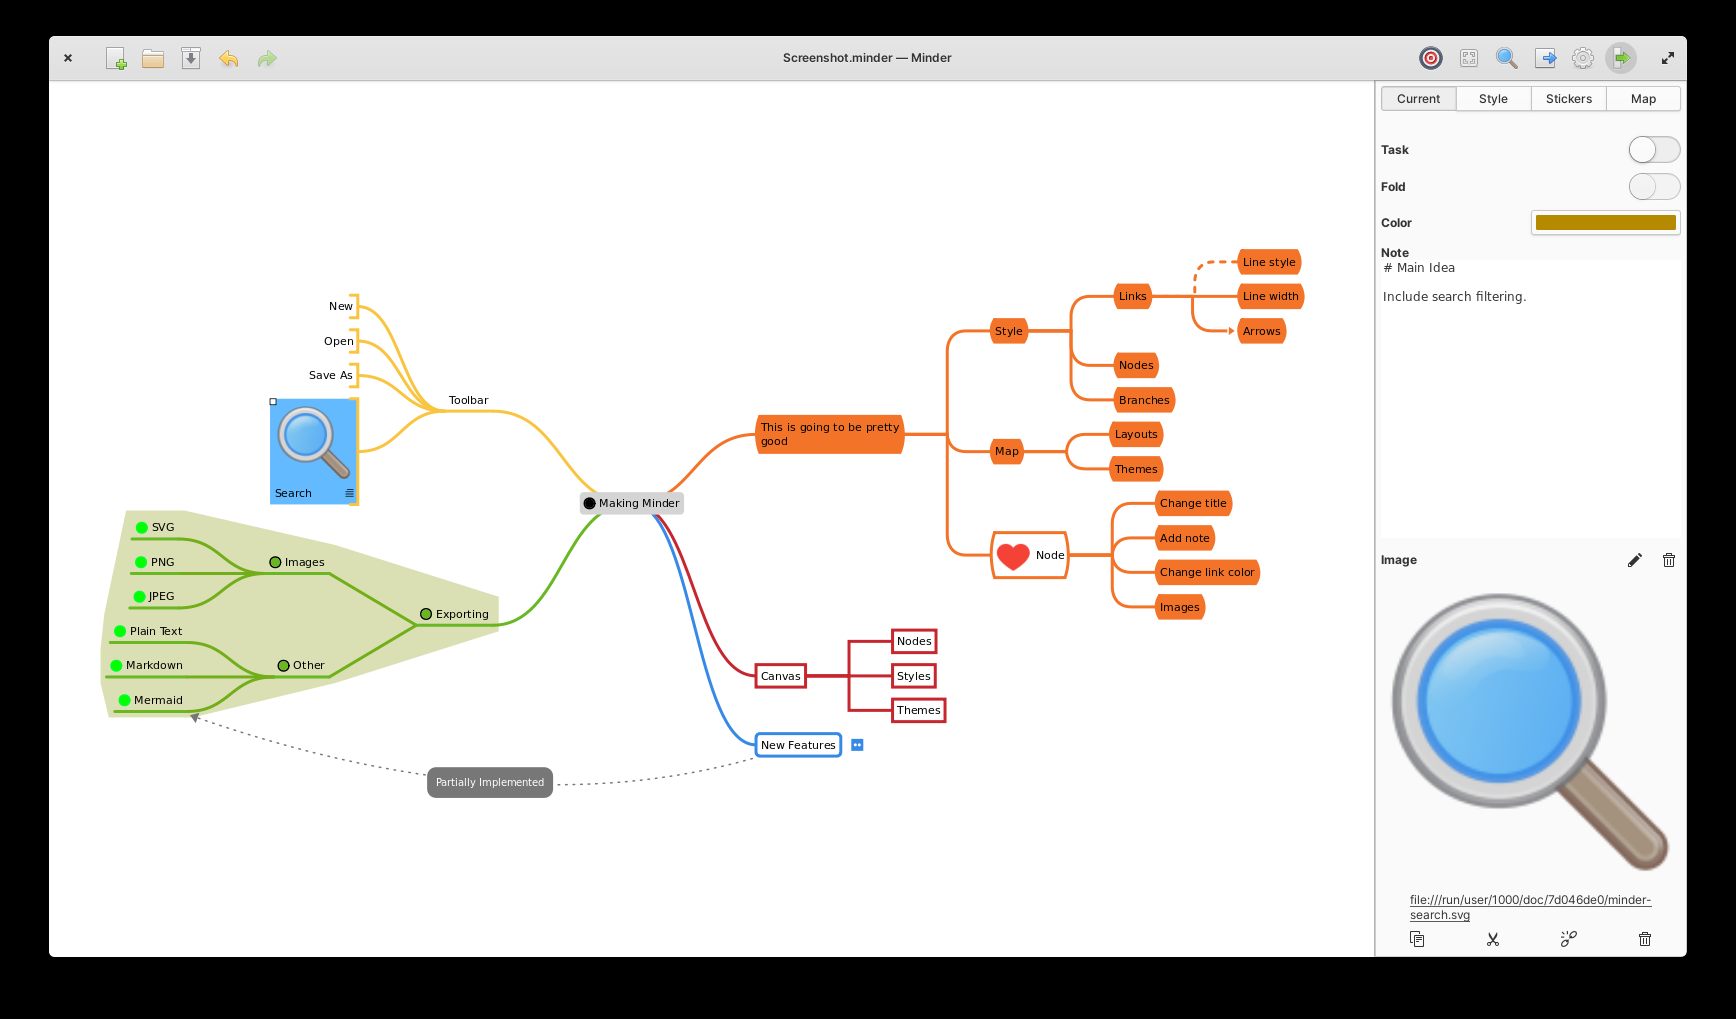
Task: Copy the node with the copy icon at bottom
Action: coord(1416,939)
